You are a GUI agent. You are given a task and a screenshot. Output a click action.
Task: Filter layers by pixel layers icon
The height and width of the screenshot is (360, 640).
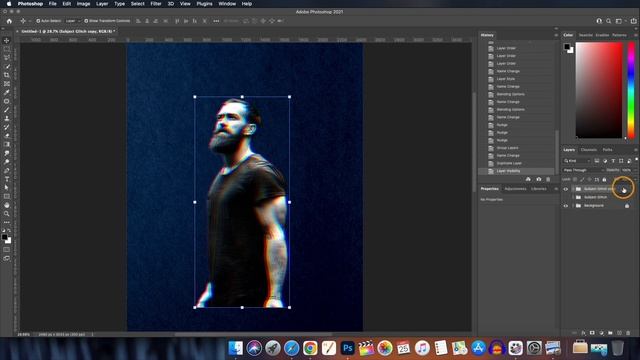597,161
